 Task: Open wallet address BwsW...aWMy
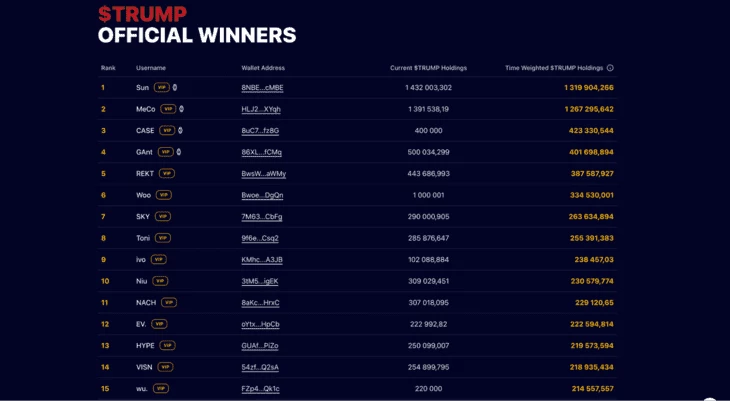pyautogui.click(x=264, y=174)
